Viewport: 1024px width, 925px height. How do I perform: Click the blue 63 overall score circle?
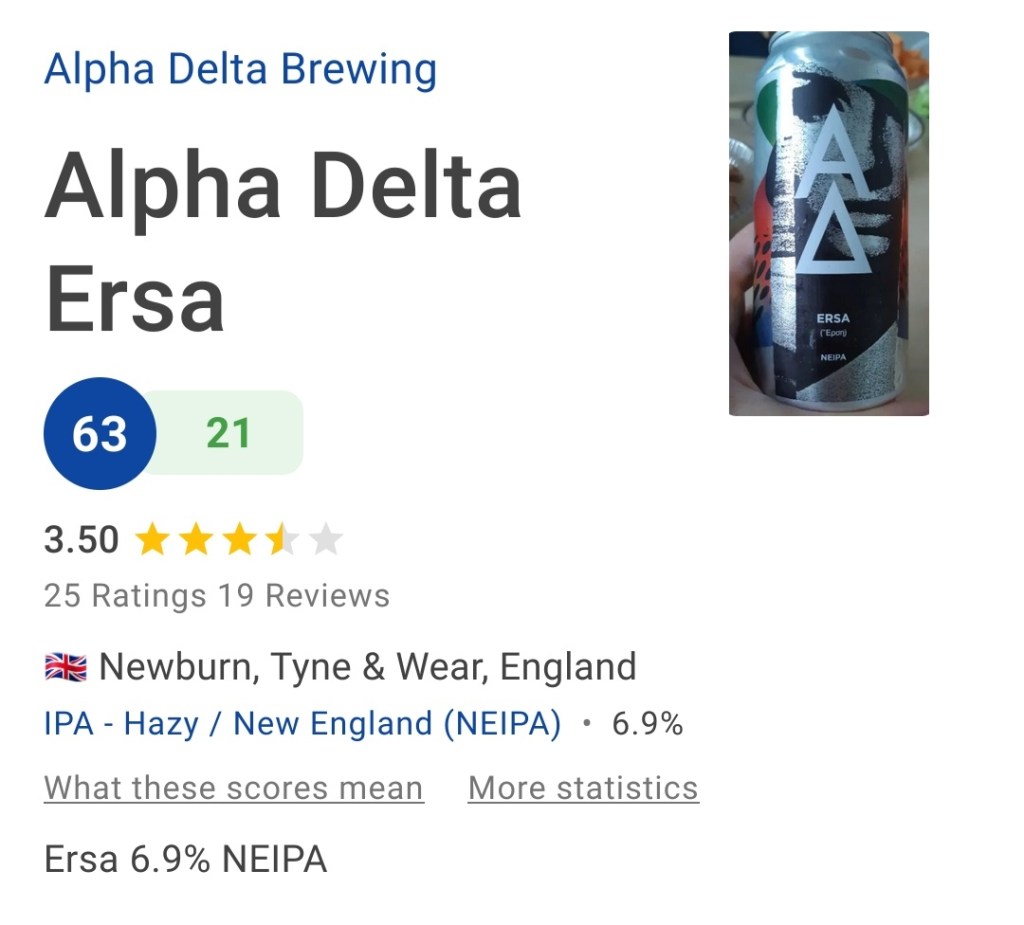click(100, 433)
